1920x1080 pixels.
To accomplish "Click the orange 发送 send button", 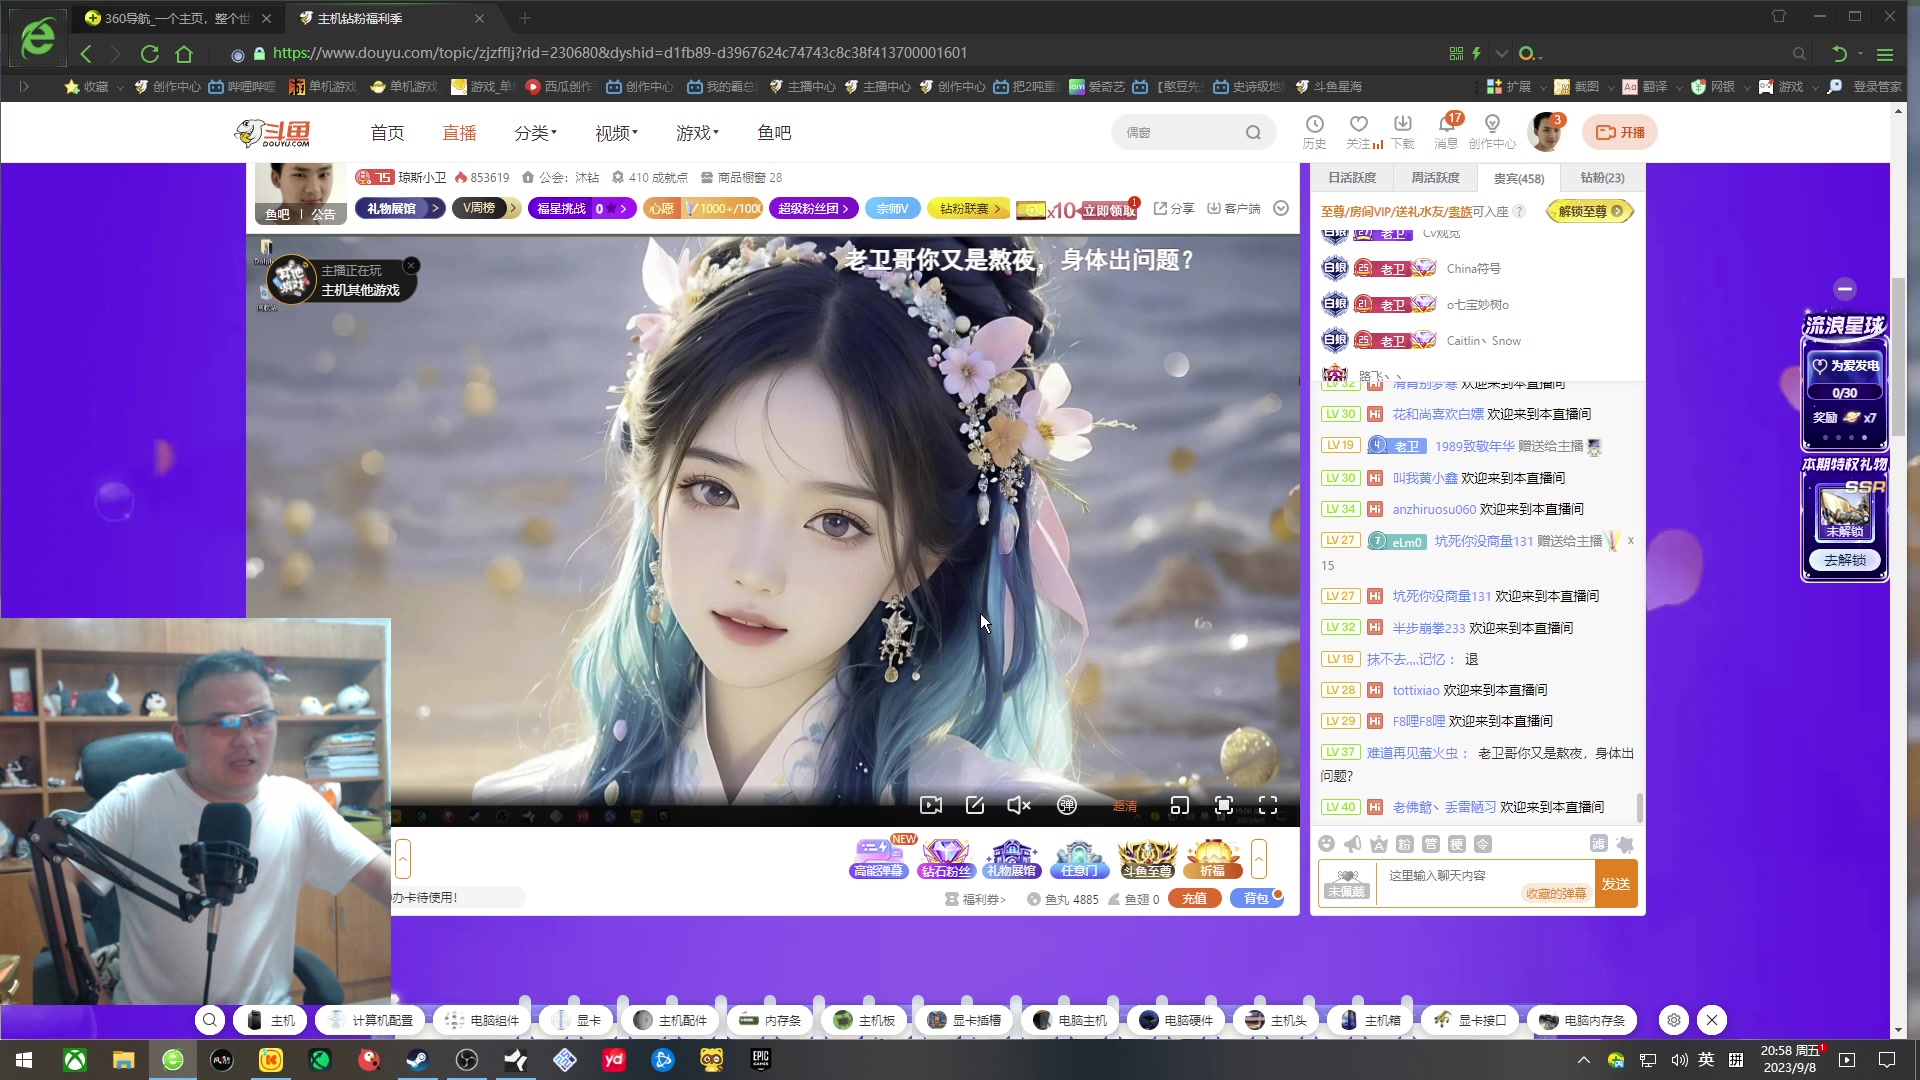I will (x=1615, y=884).
